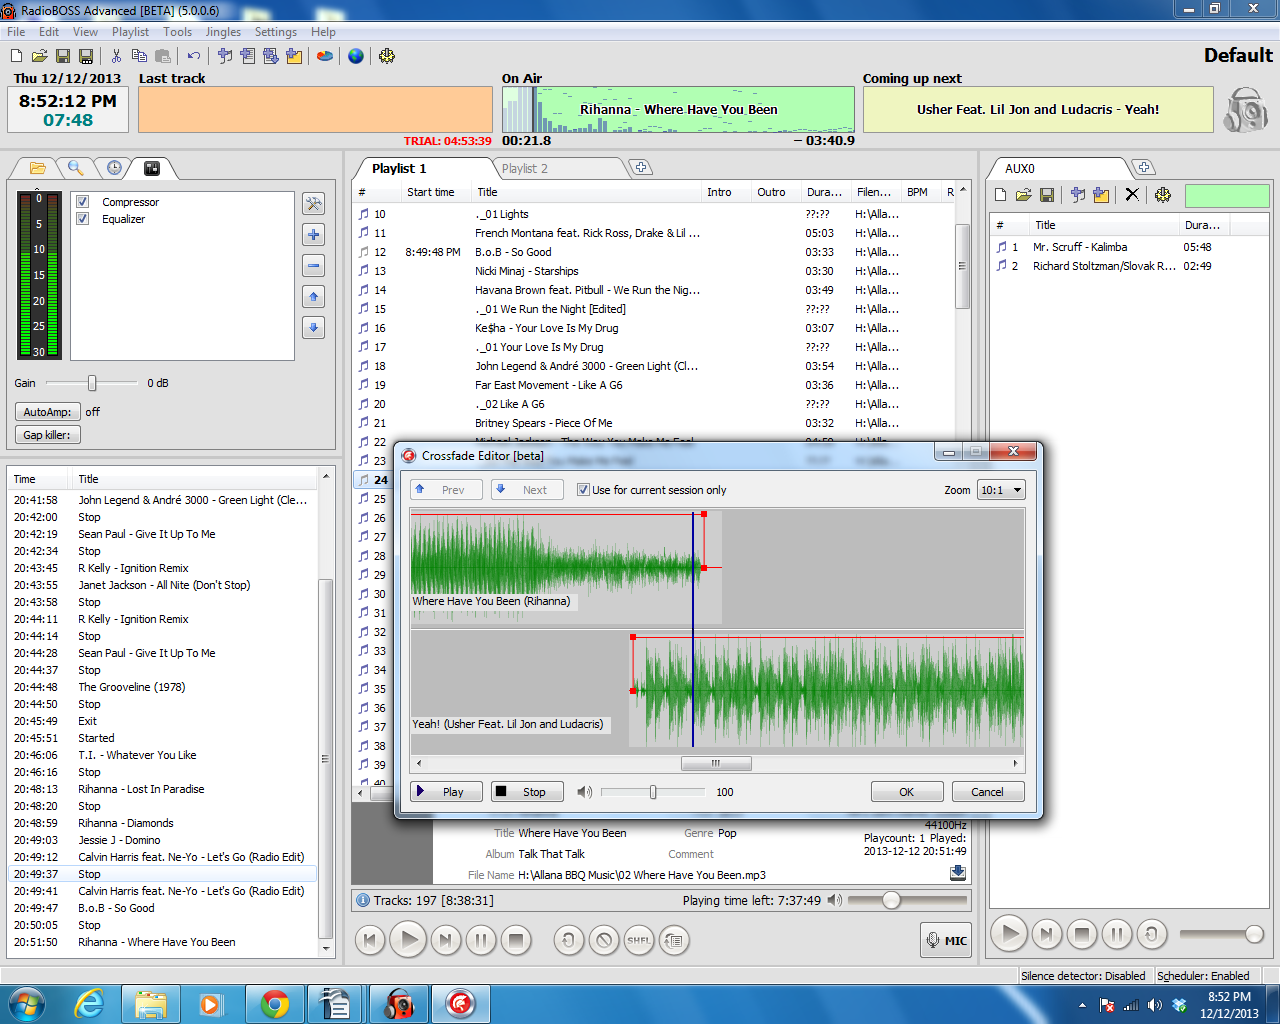Undo the last action in main toolbar
Viewport: 1280px width, 1024px height.
(x=193, y=56)
